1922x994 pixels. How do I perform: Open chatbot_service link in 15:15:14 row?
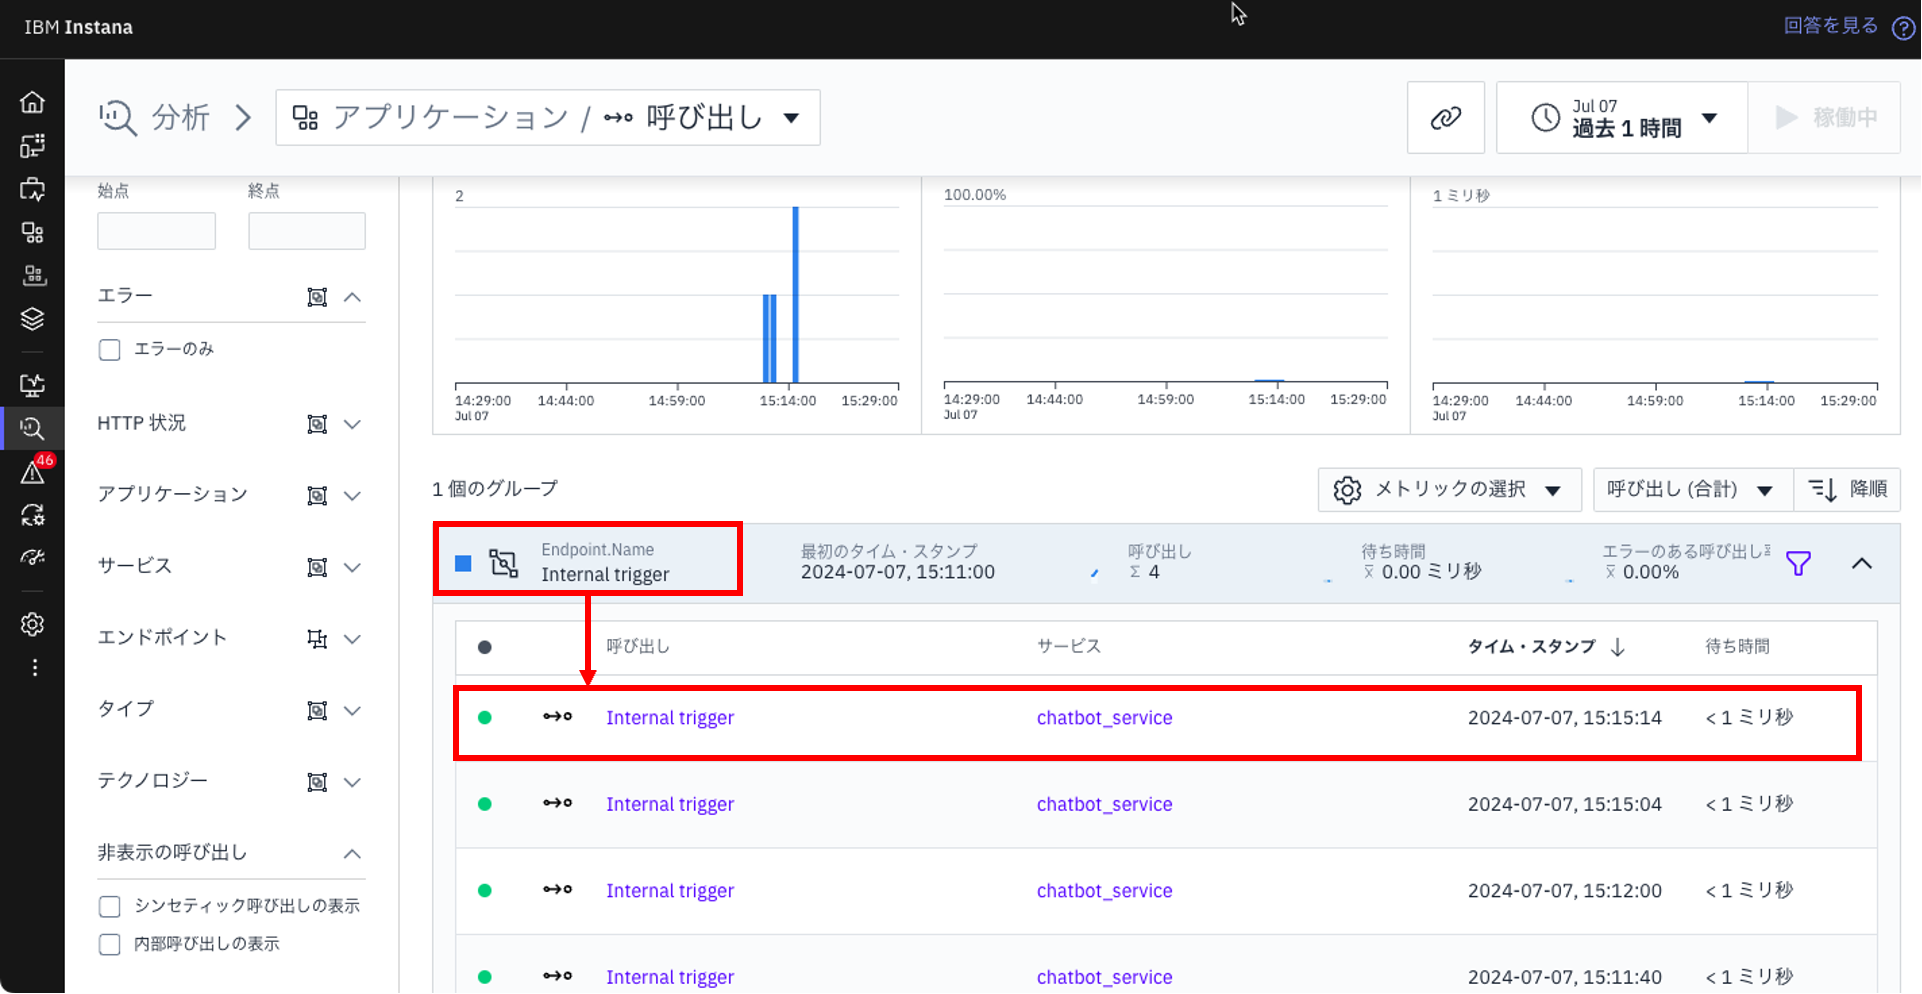[x=1104, y=718]
